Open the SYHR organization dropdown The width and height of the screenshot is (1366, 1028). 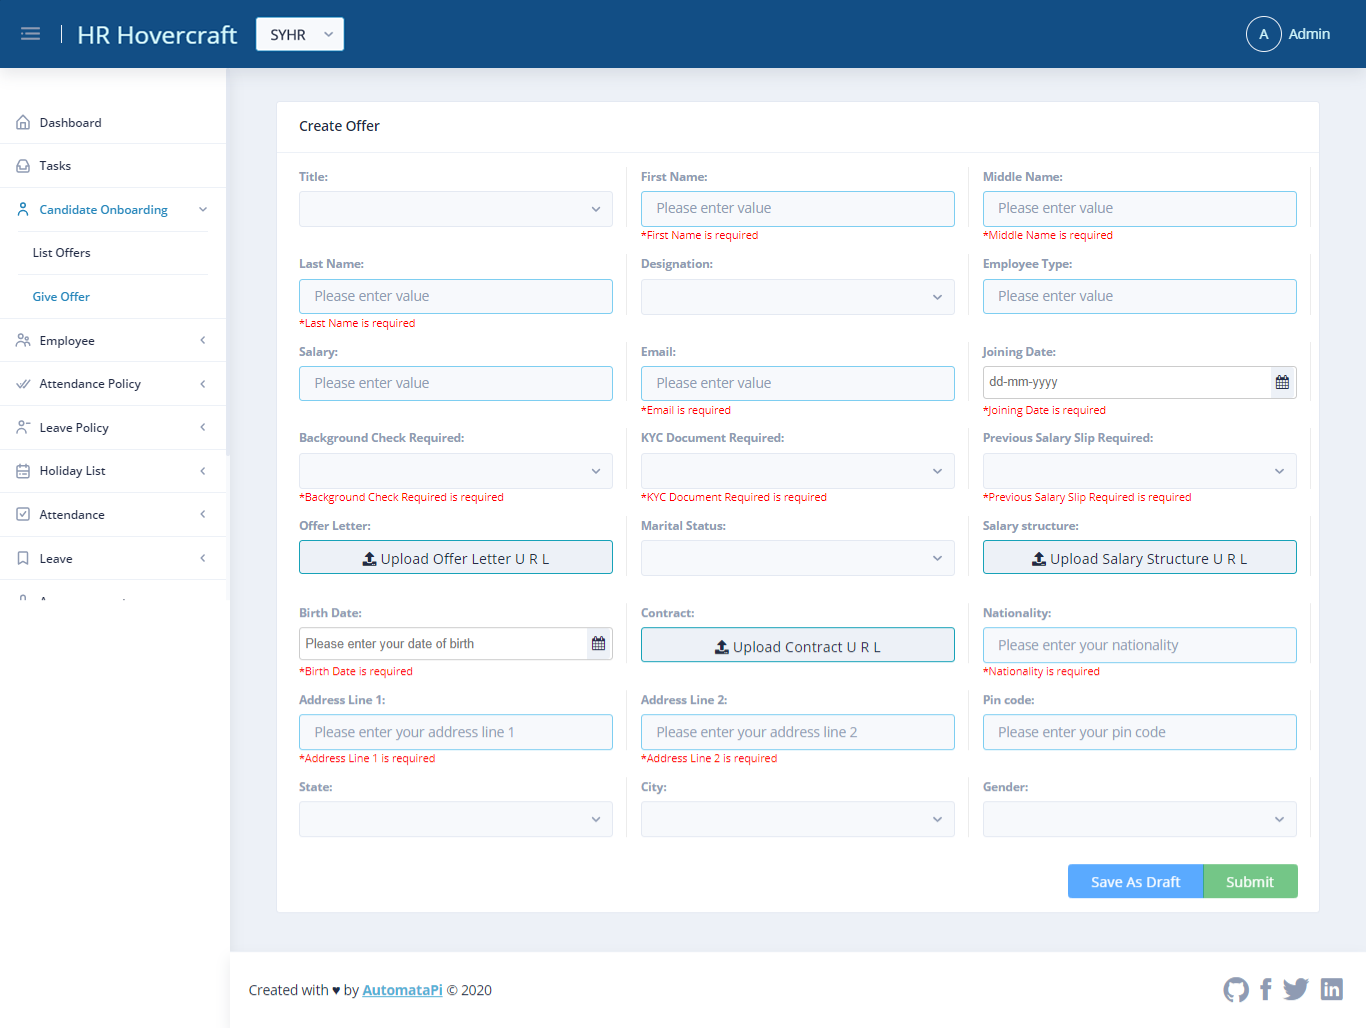pyautogui.click(x=300, y=34)
